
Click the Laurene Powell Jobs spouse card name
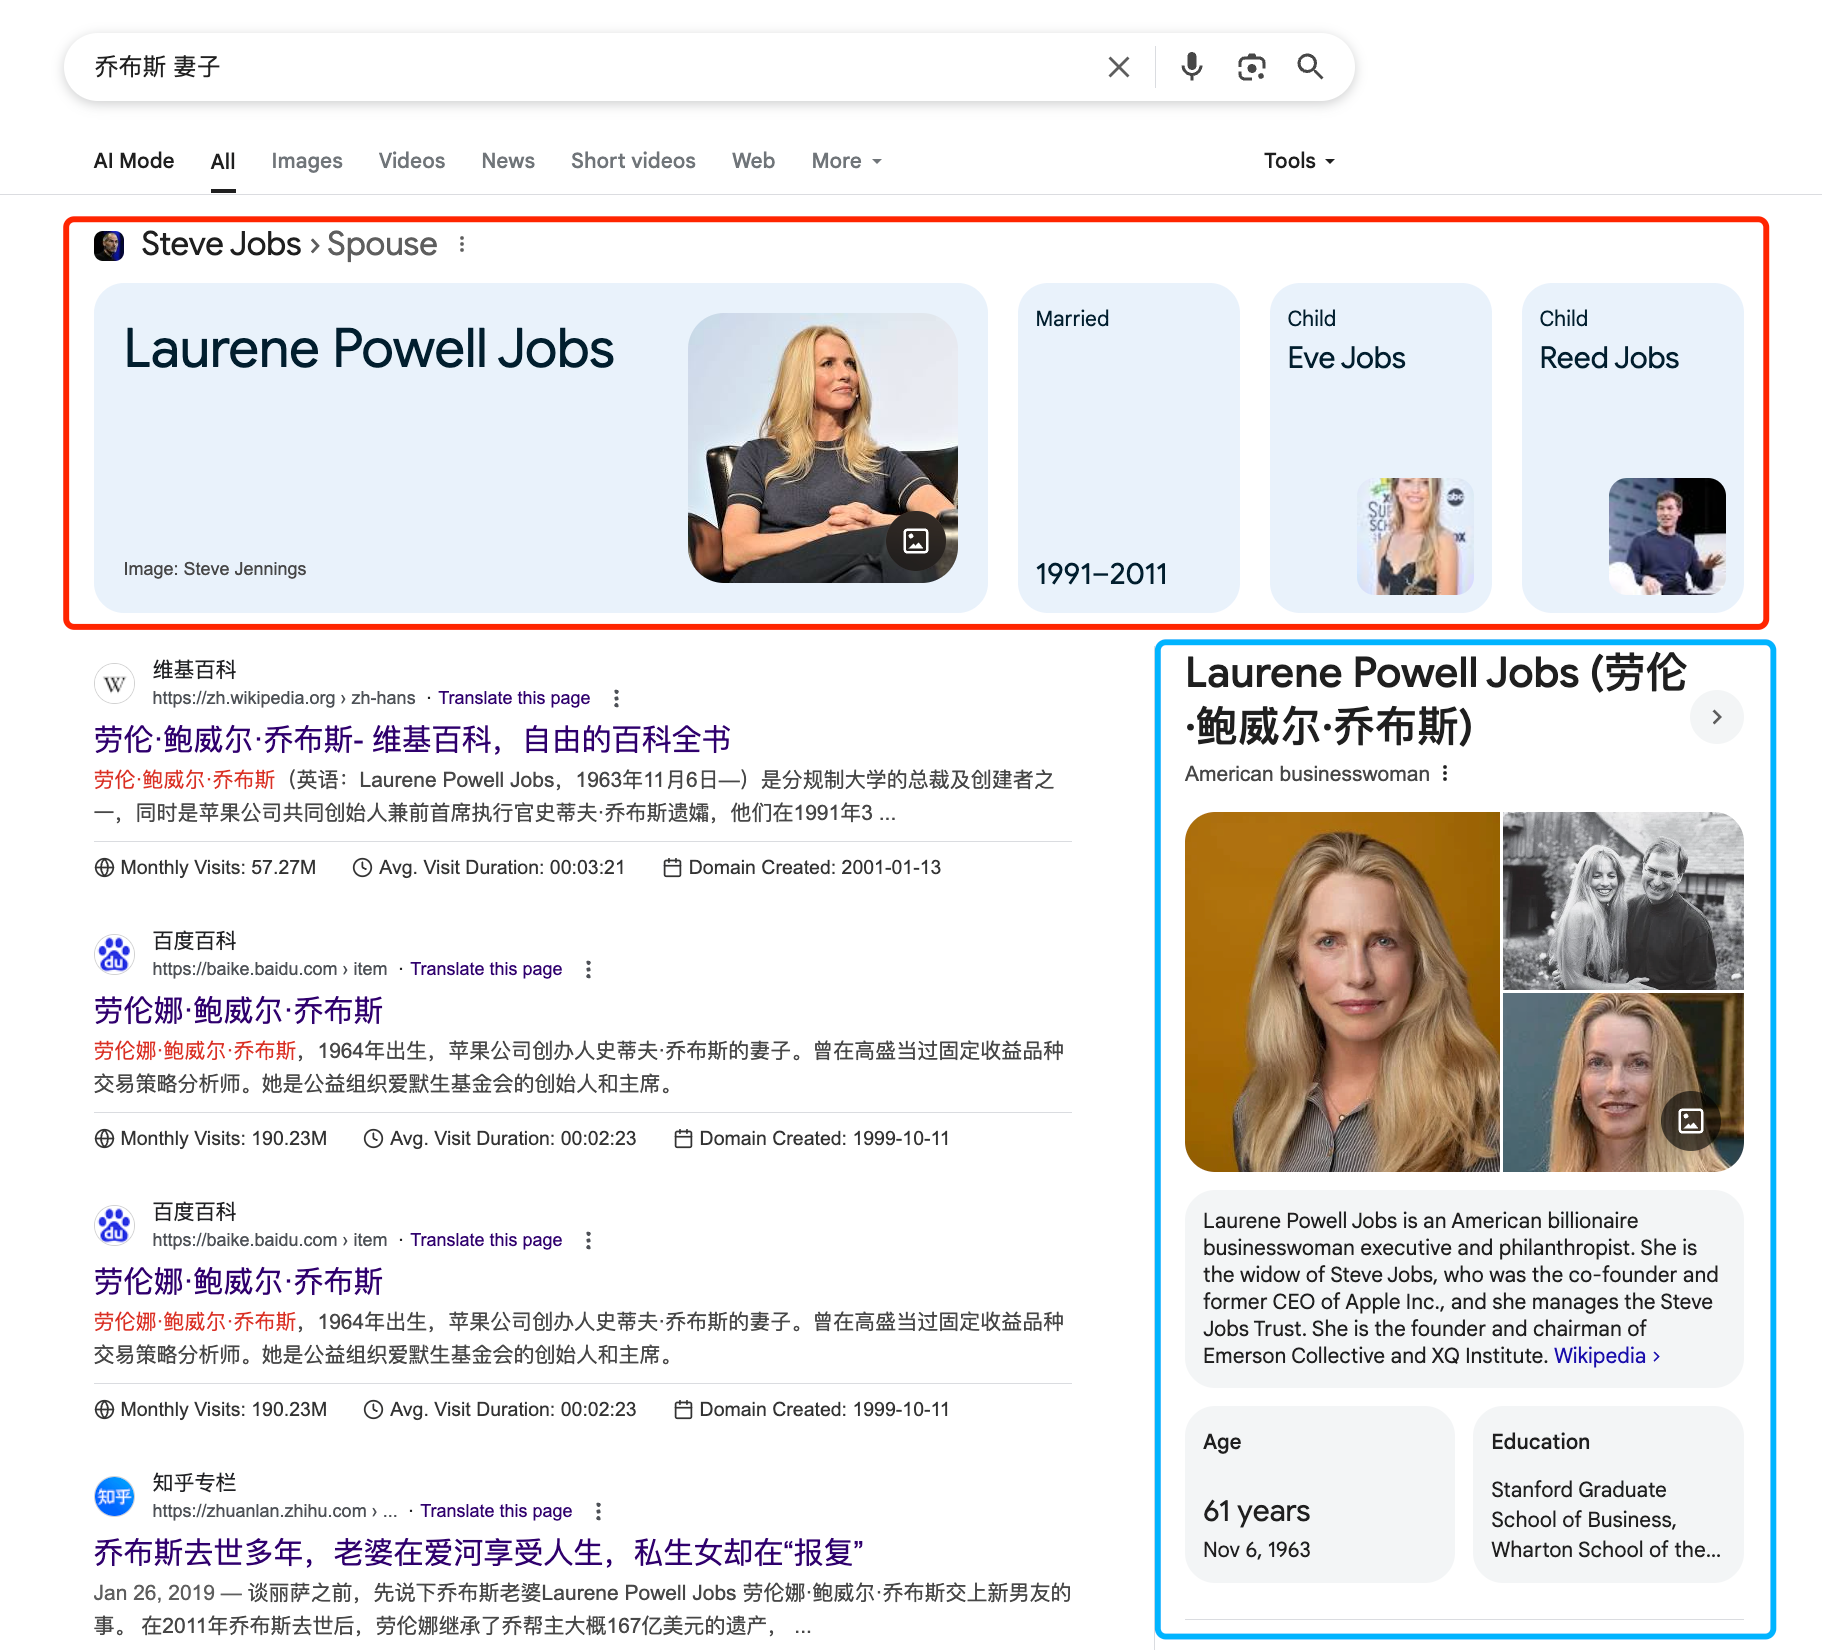pos(369,349)
